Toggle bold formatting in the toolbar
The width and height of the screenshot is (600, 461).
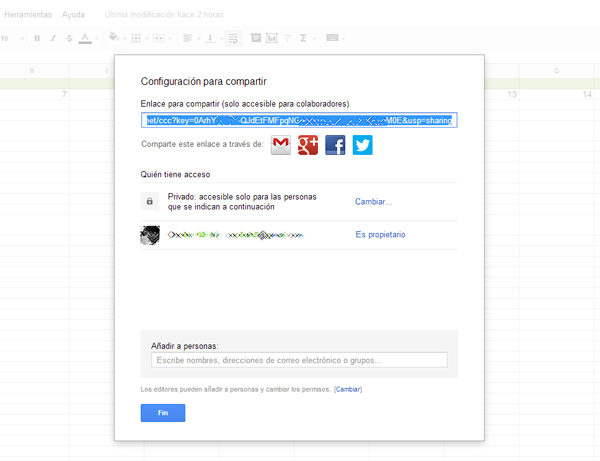tap(37, 38)
